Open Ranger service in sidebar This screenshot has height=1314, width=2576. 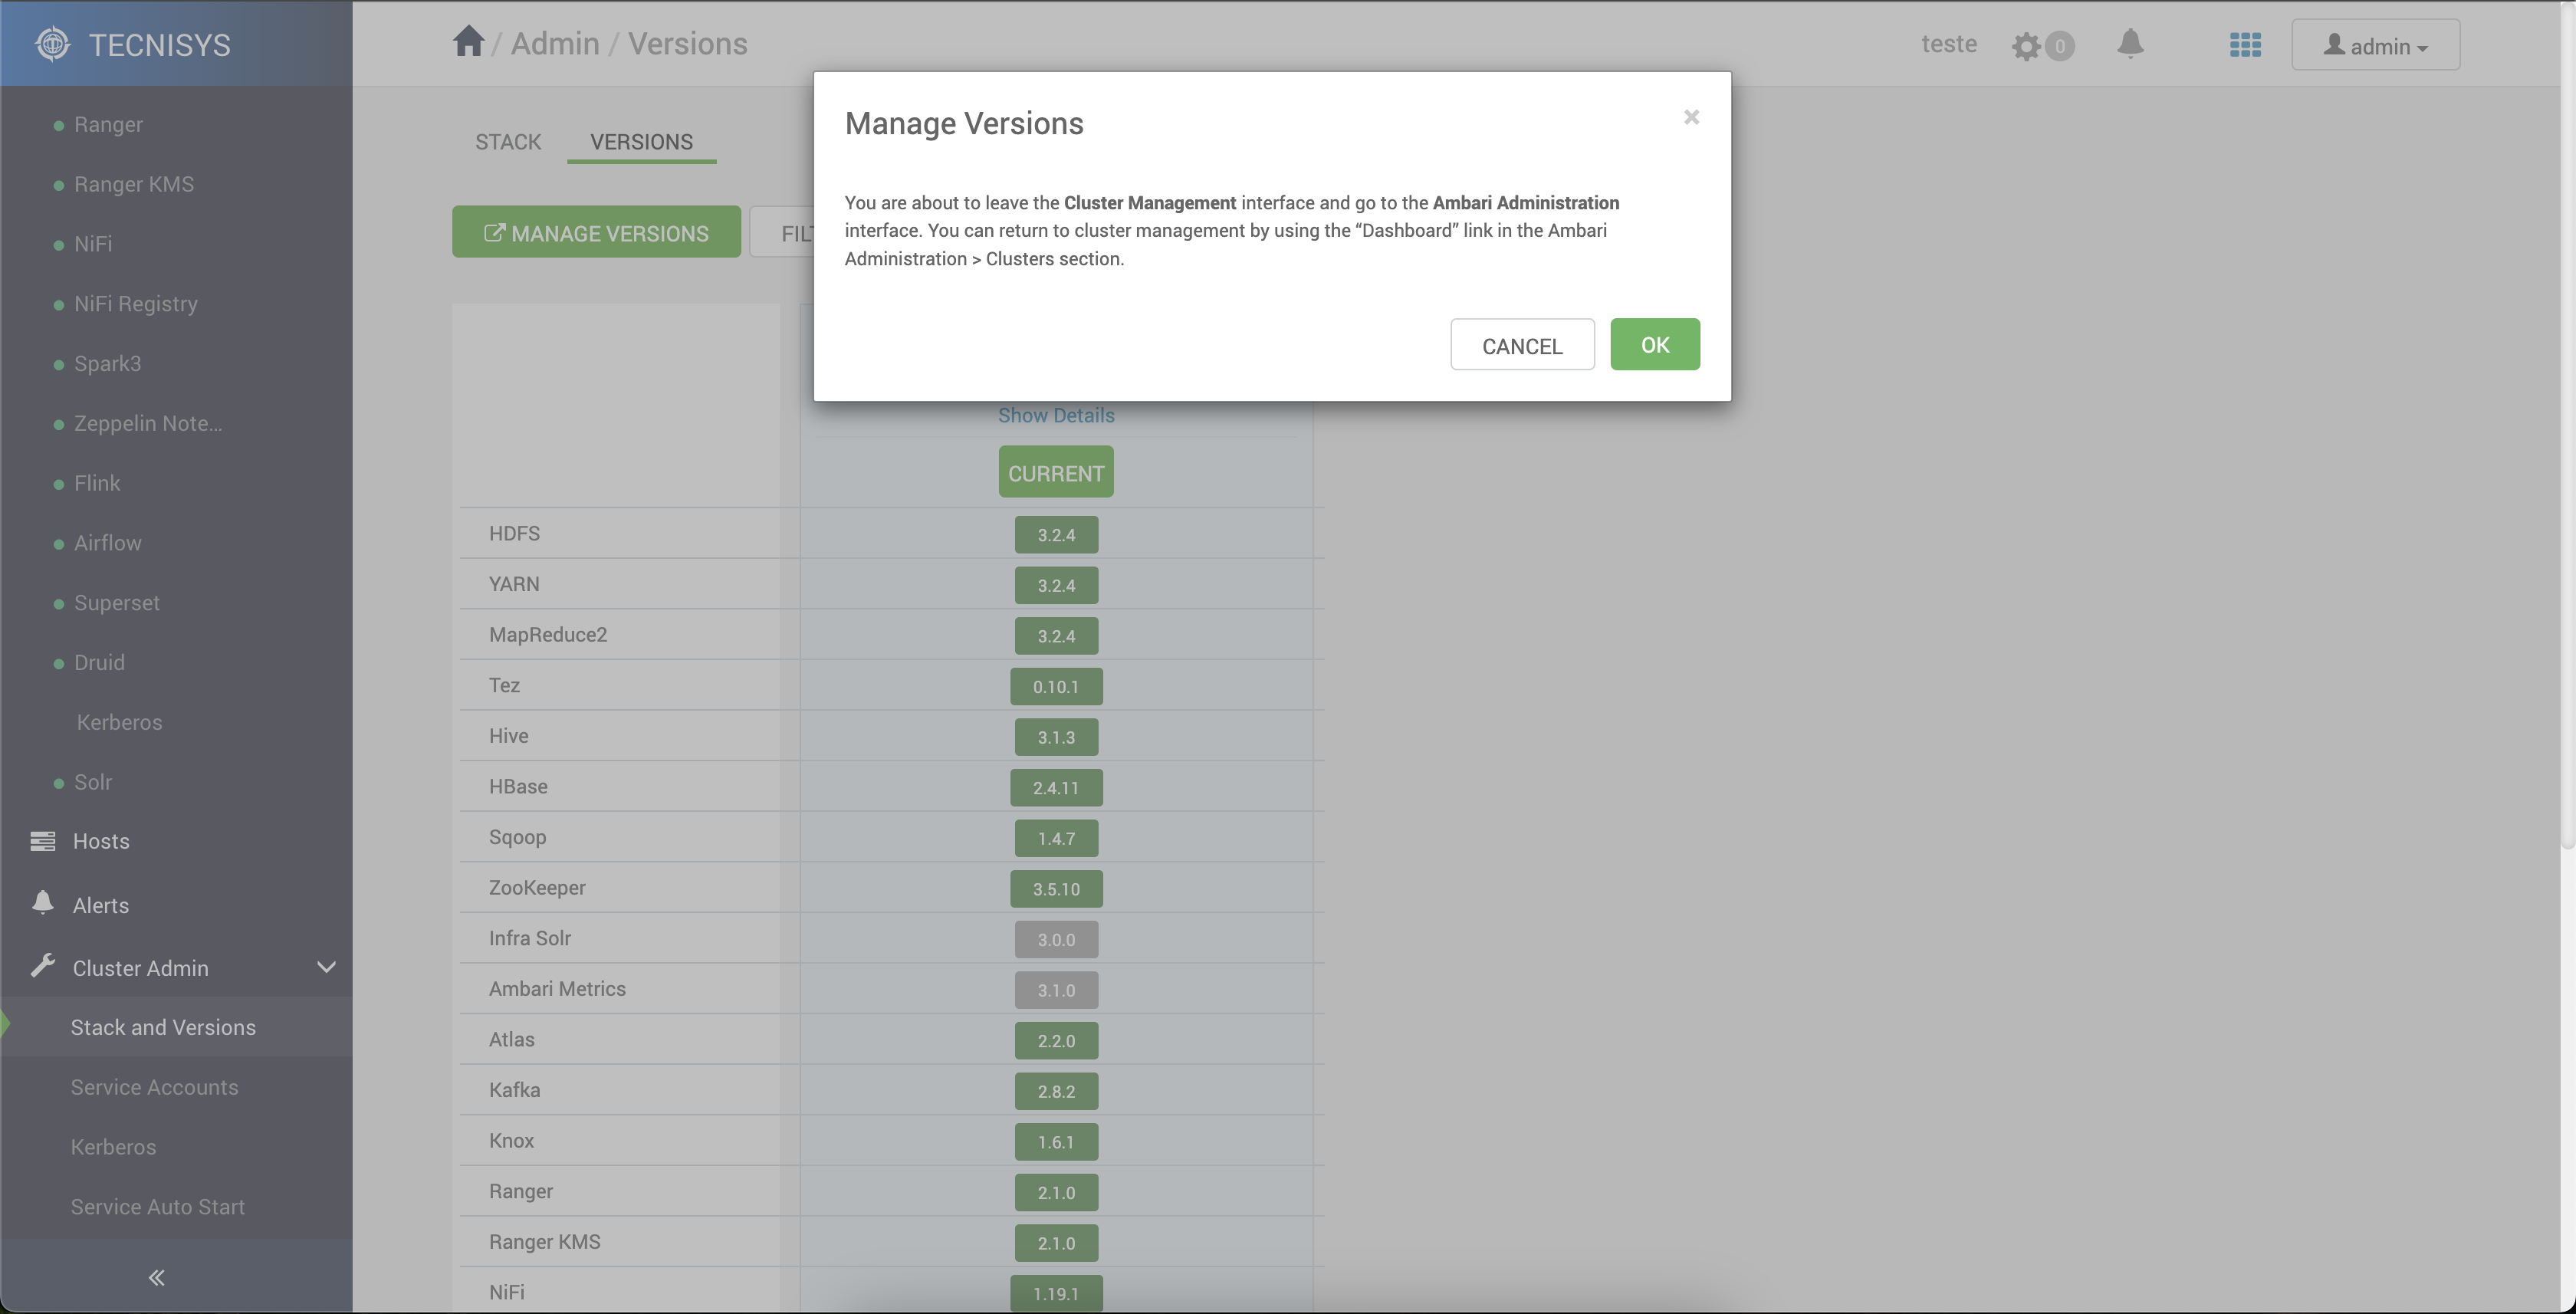coord(108,125)
